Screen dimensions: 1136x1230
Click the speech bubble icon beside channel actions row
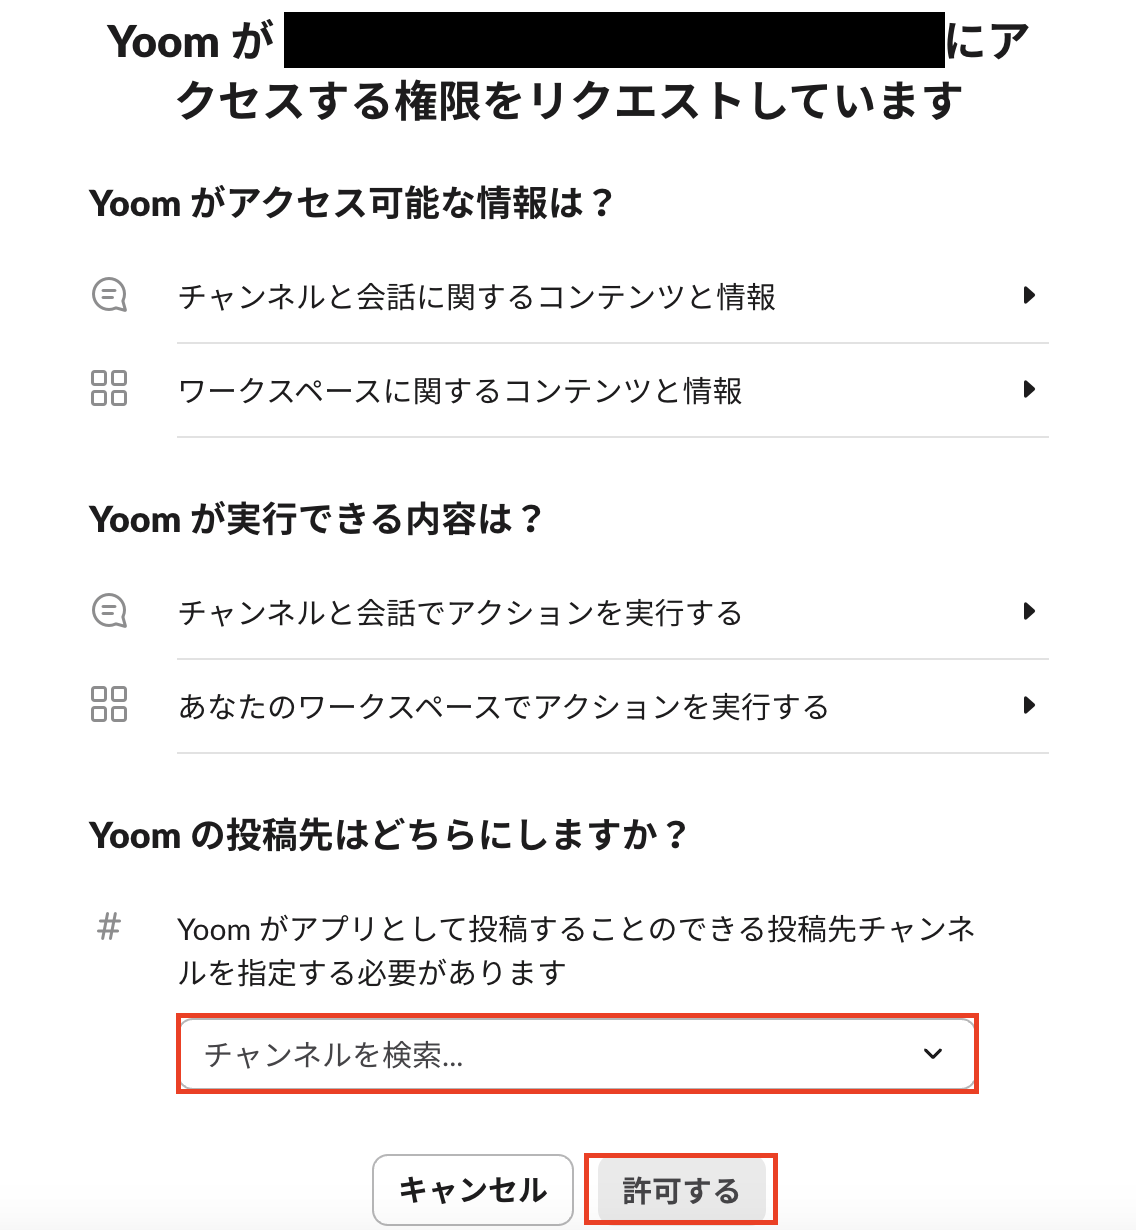[x=109, y=611]
